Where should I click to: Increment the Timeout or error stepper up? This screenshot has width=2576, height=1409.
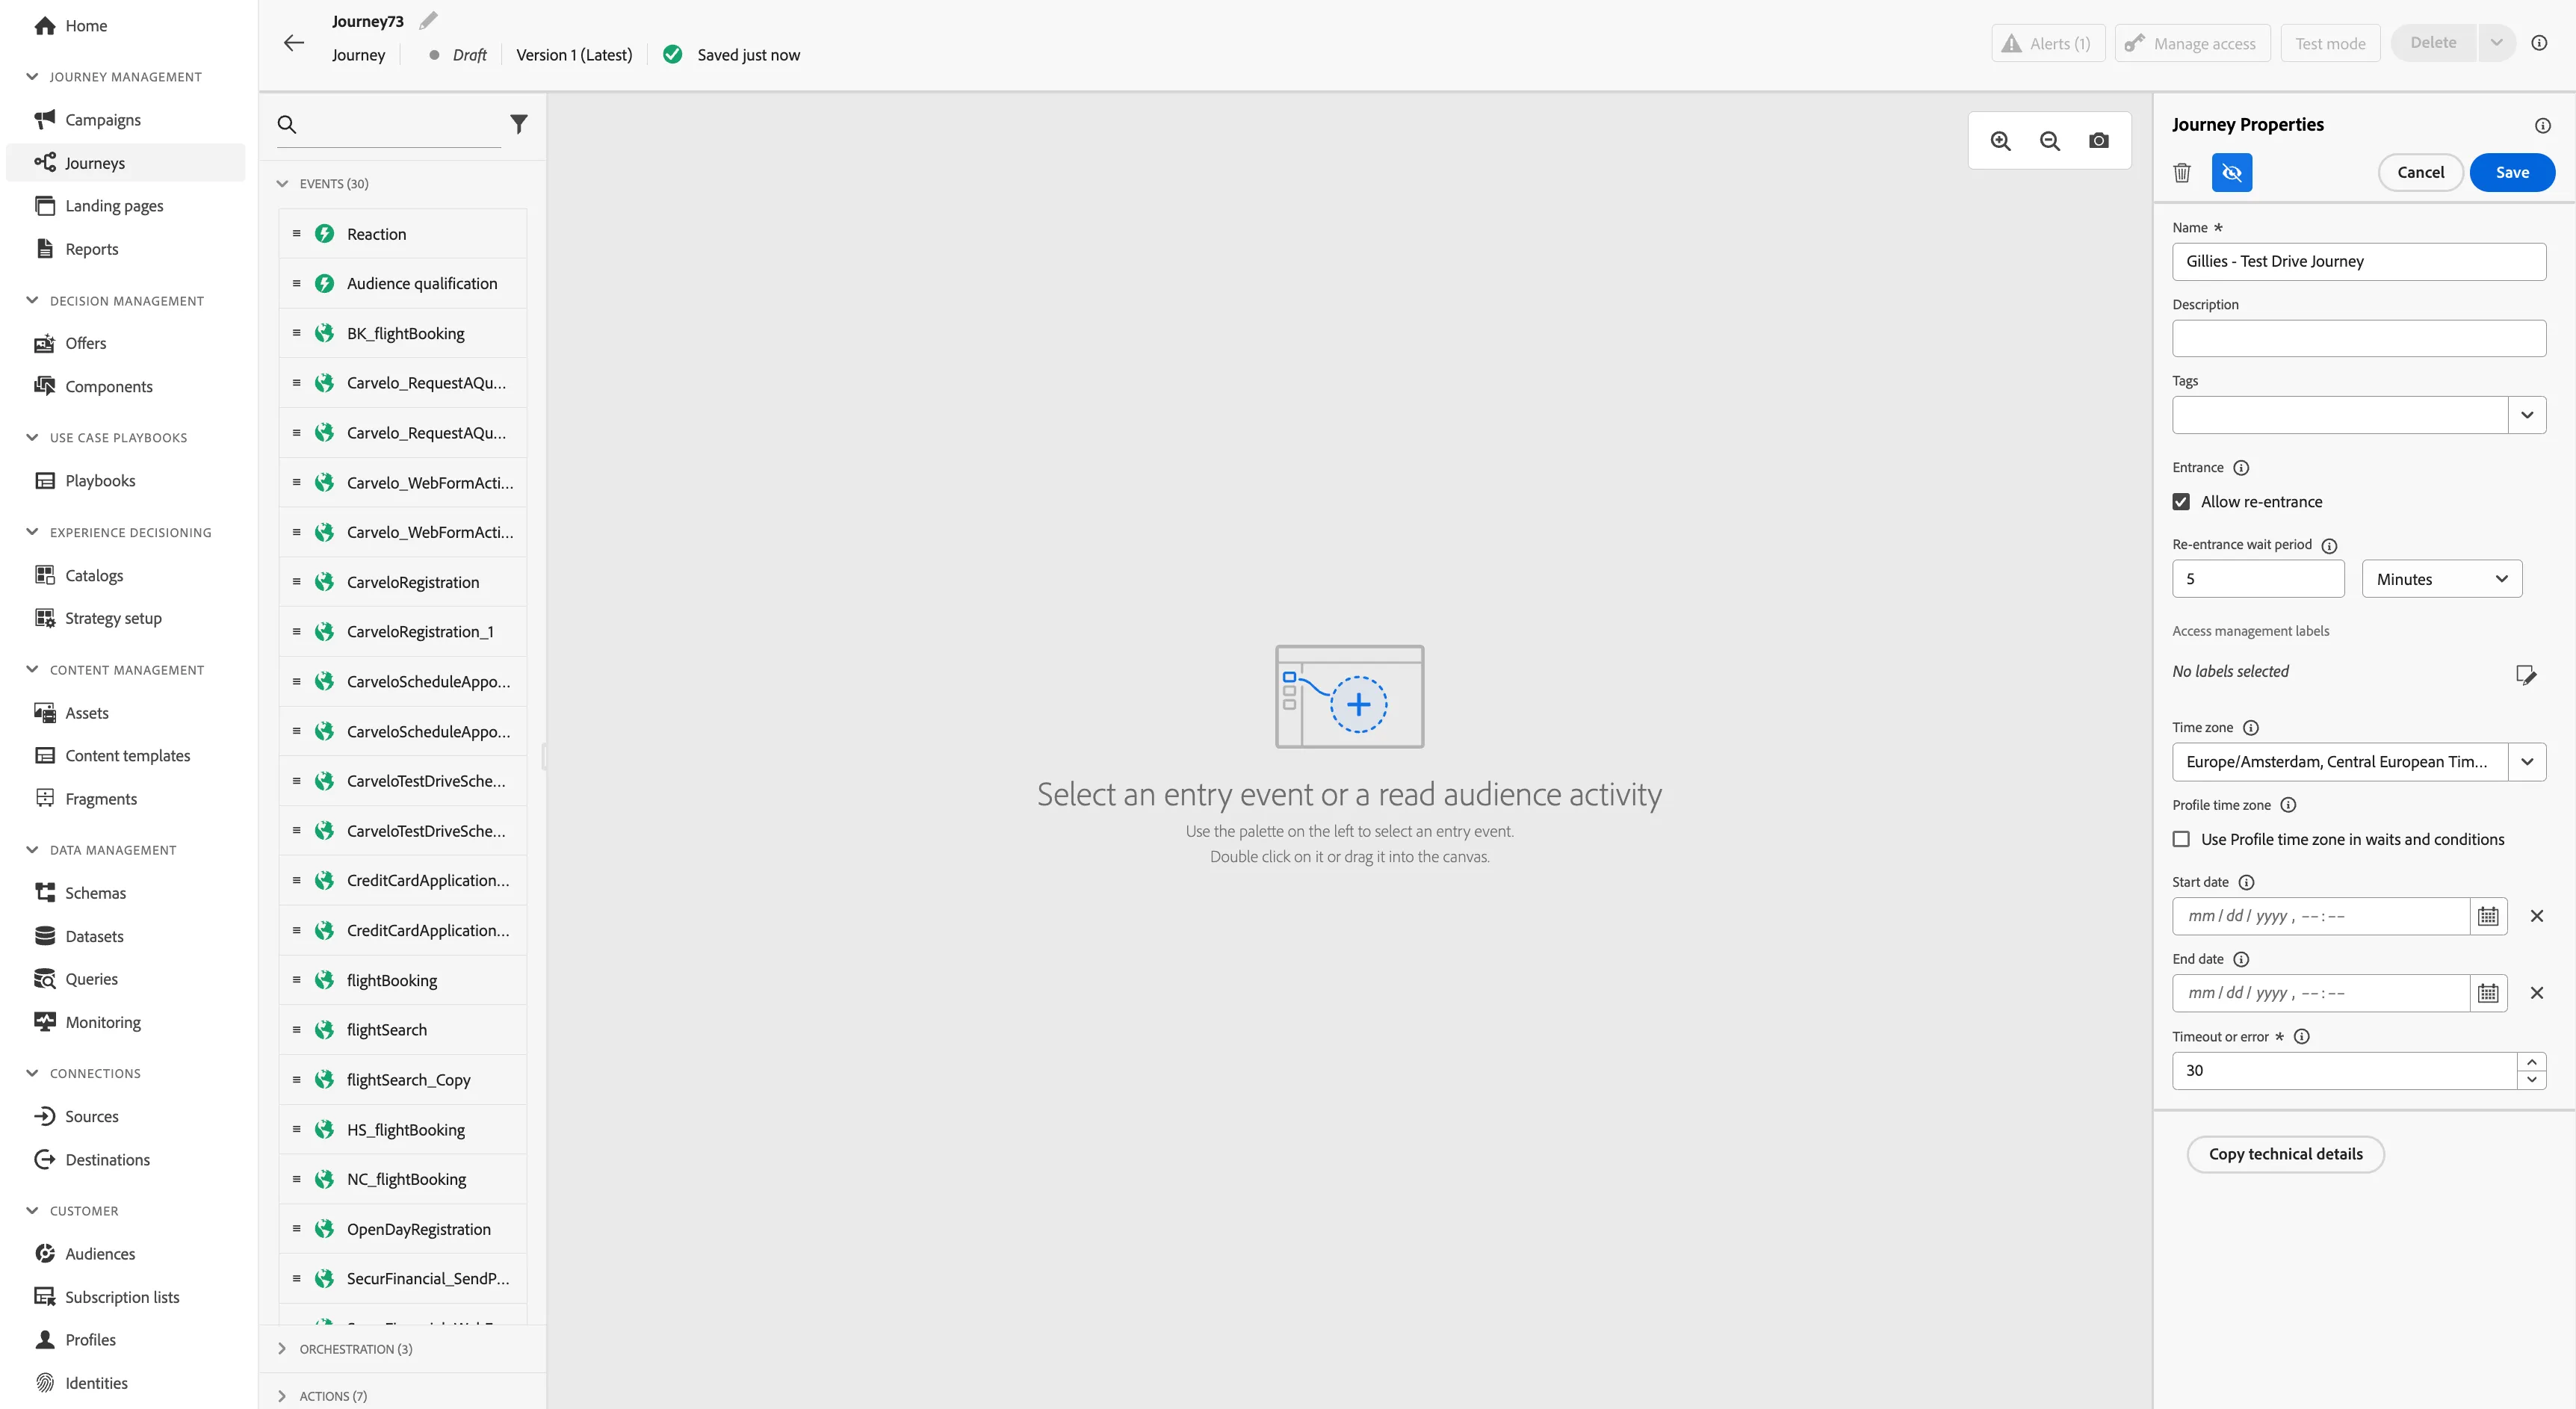click(x=2531, y=1062)
